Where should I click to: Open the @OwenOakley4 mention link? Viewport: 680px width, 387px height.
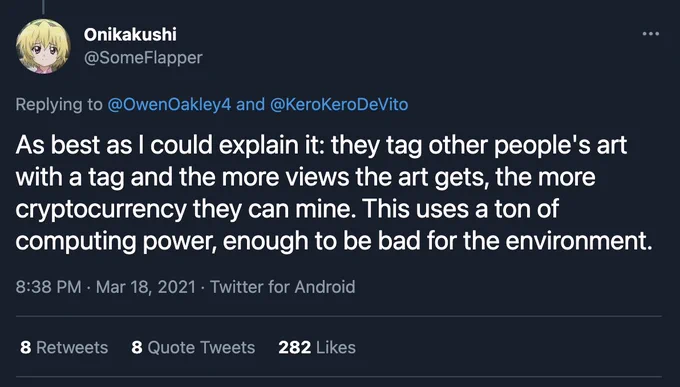(x=169, y=105)
